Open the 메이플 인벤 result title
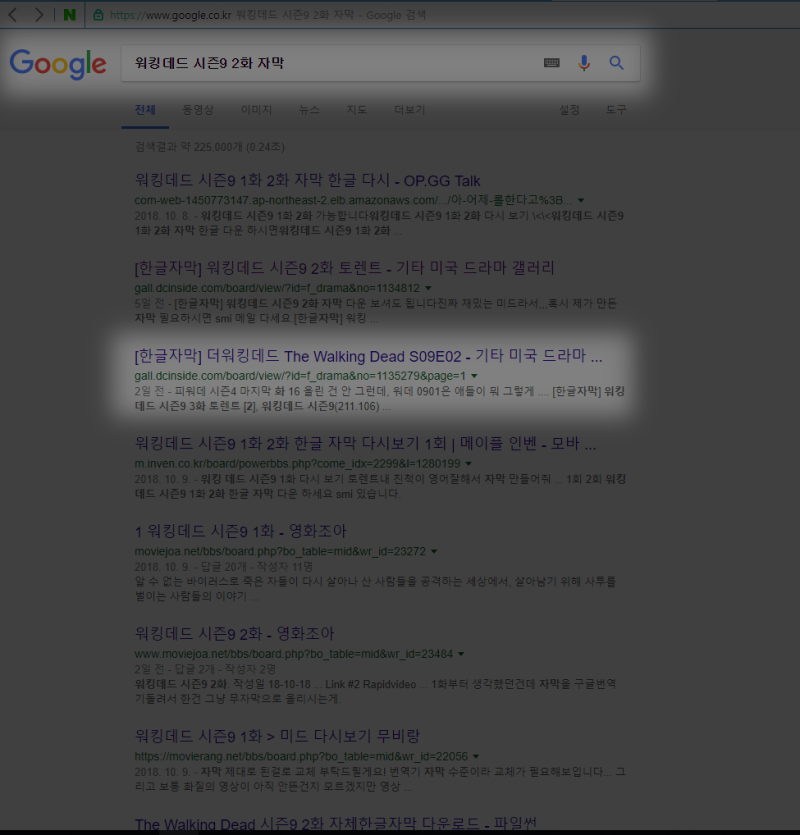Screen dimensions: 800x835 pos(365,443)
